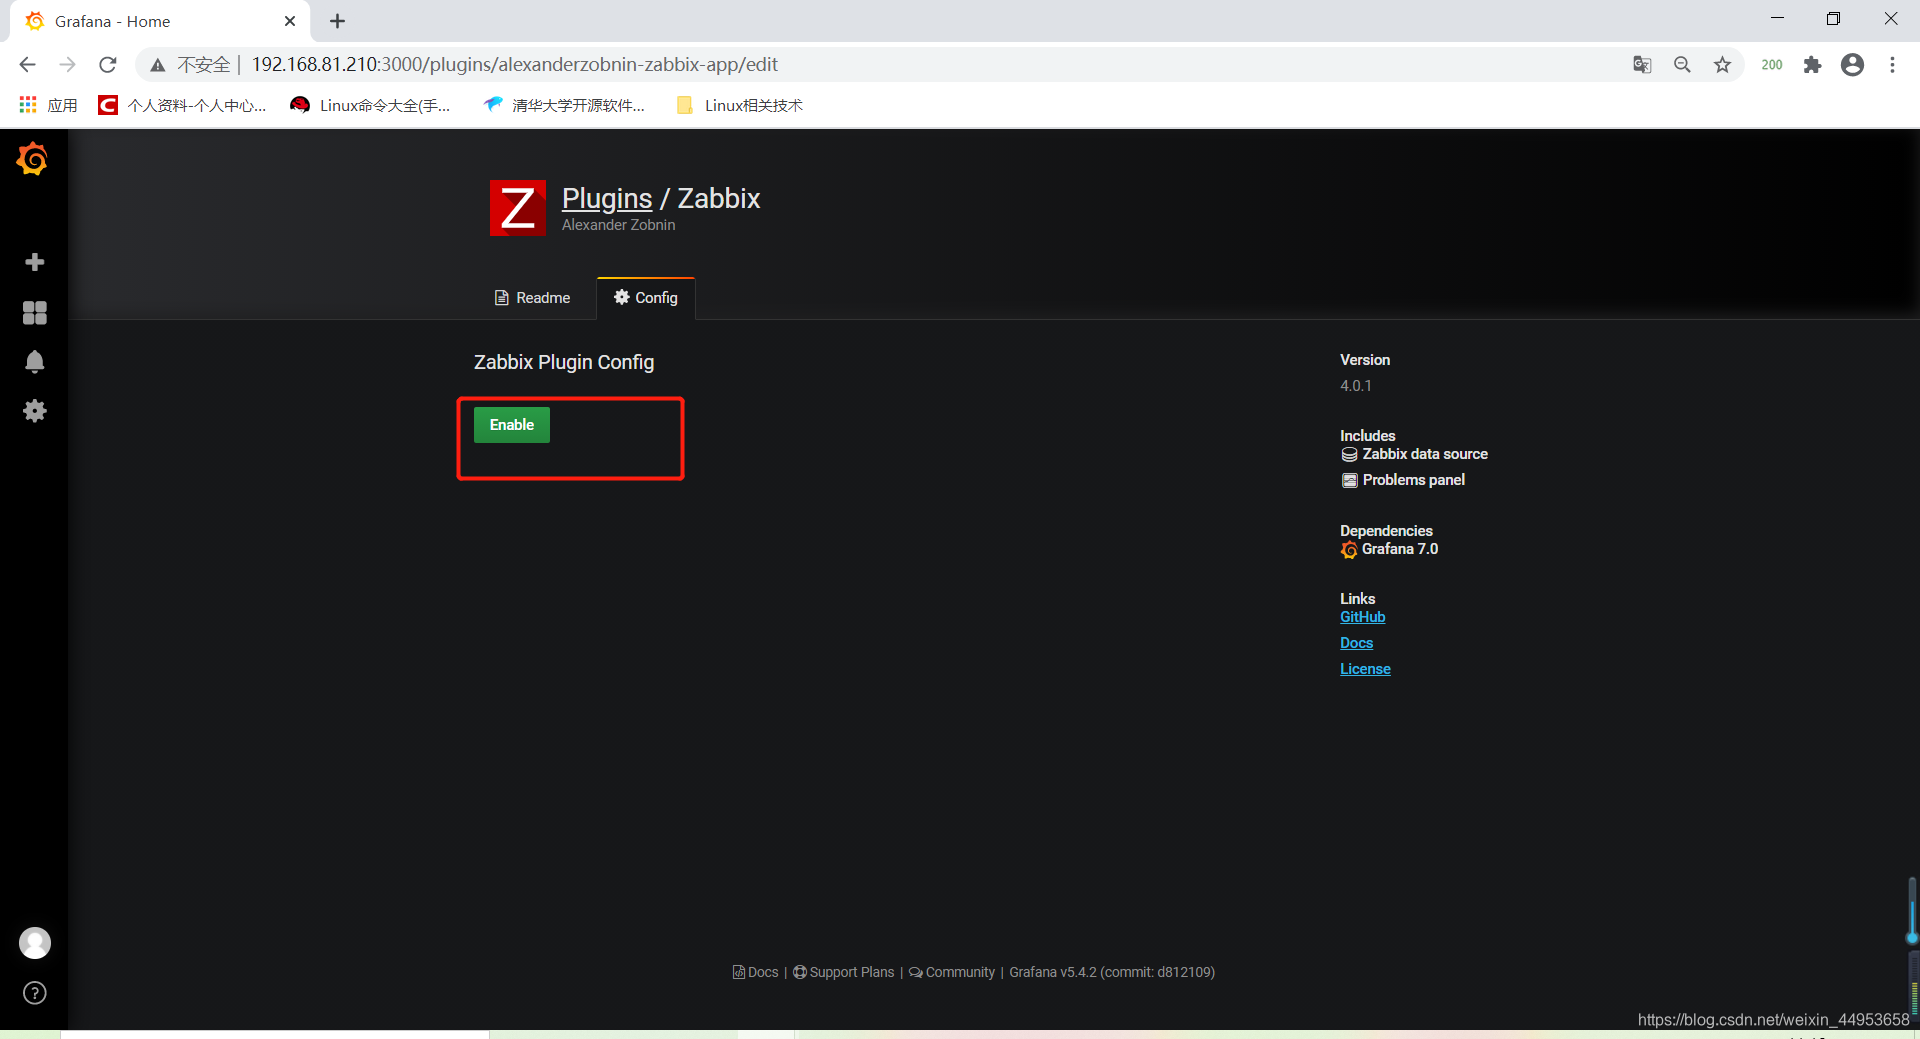Open the Docs link under Links
1920x1039 pixels.
tap(1357, 643)
